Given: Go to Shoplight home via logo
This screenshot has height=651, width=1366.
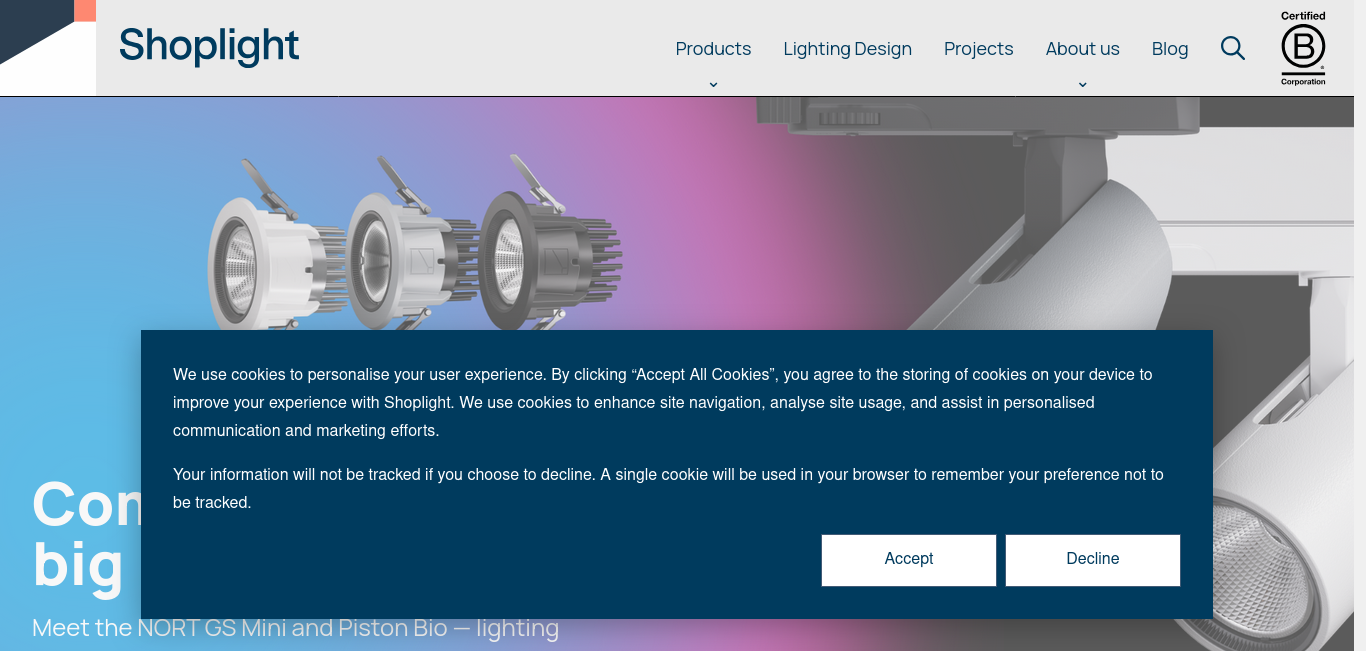Looking at the screenshot, I should (x=209, y=47).
